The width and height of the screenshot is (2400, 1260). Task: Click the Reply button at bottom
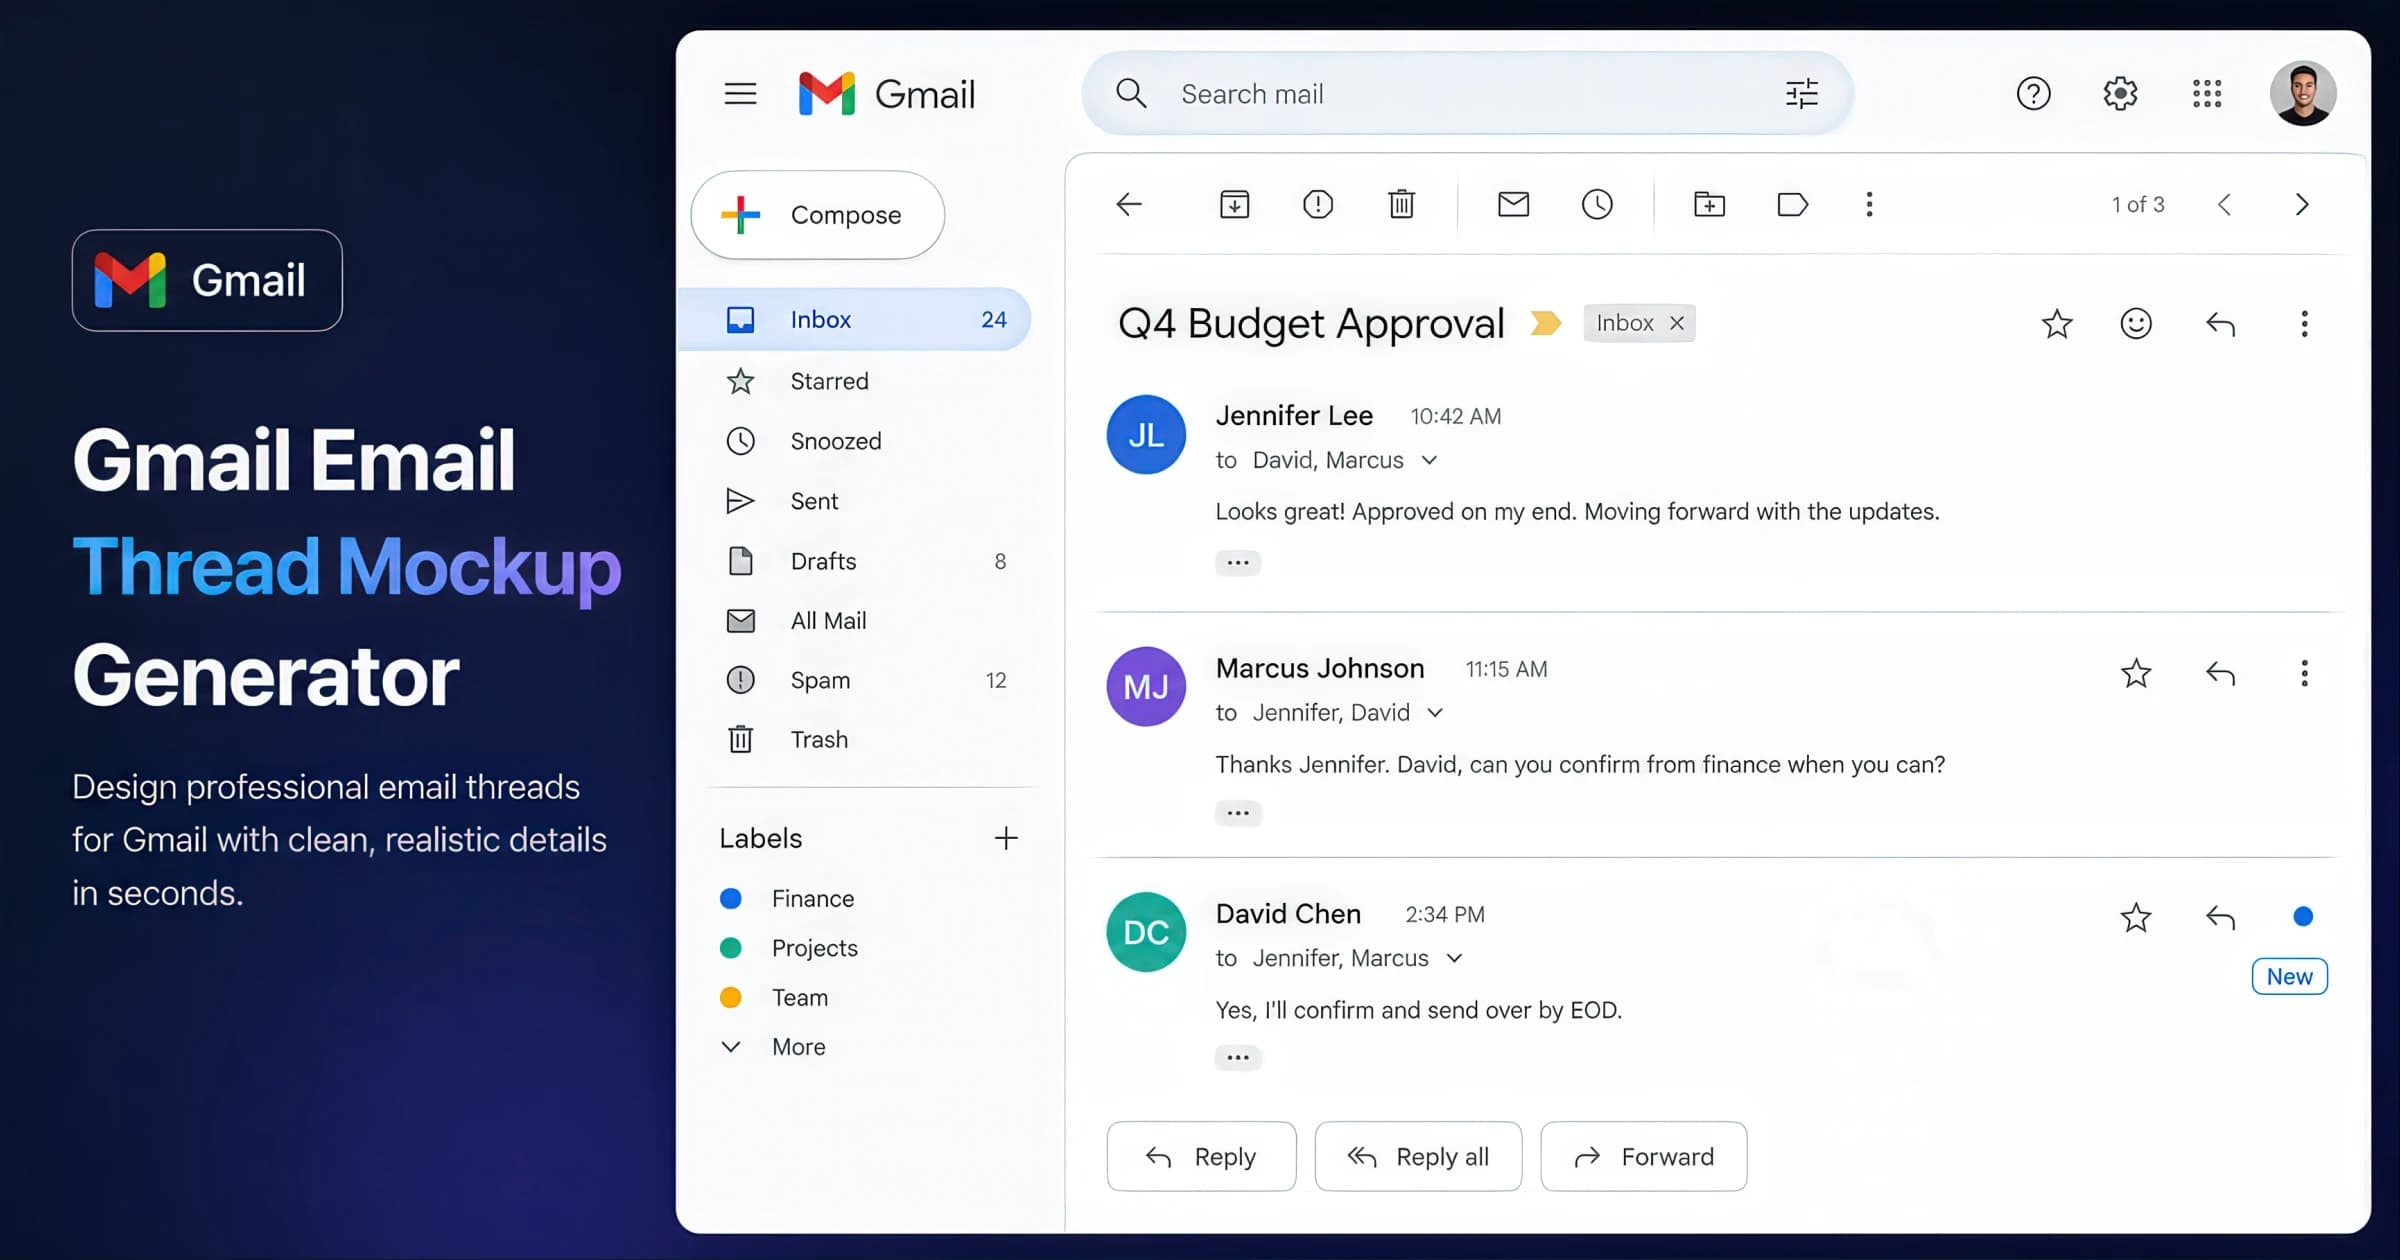(1201, 1157)
